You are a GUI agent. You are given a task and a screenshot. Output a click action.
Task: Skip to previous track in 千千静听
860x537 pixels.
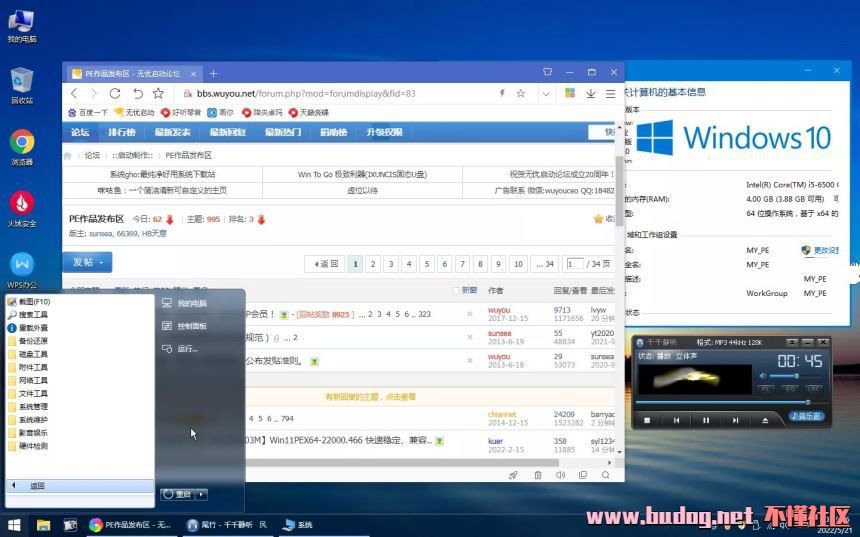tap(677, 420)
